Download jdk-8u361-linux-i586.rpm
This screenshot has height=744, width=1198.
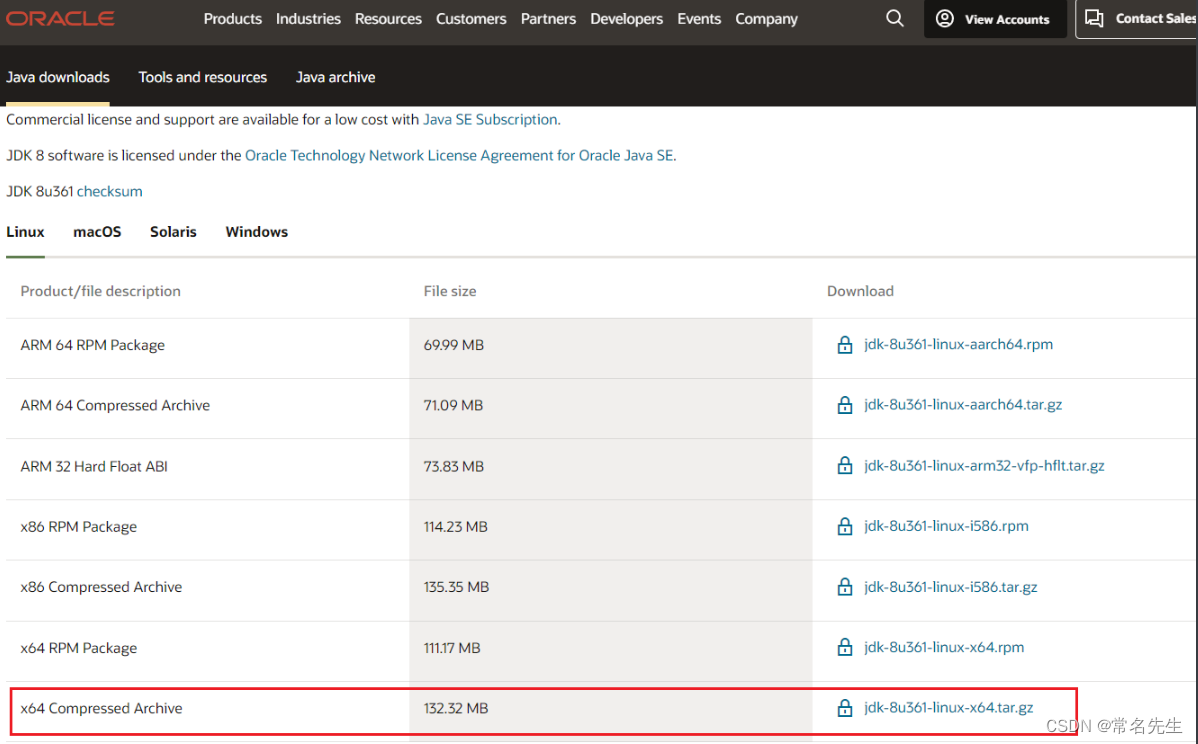946,526
